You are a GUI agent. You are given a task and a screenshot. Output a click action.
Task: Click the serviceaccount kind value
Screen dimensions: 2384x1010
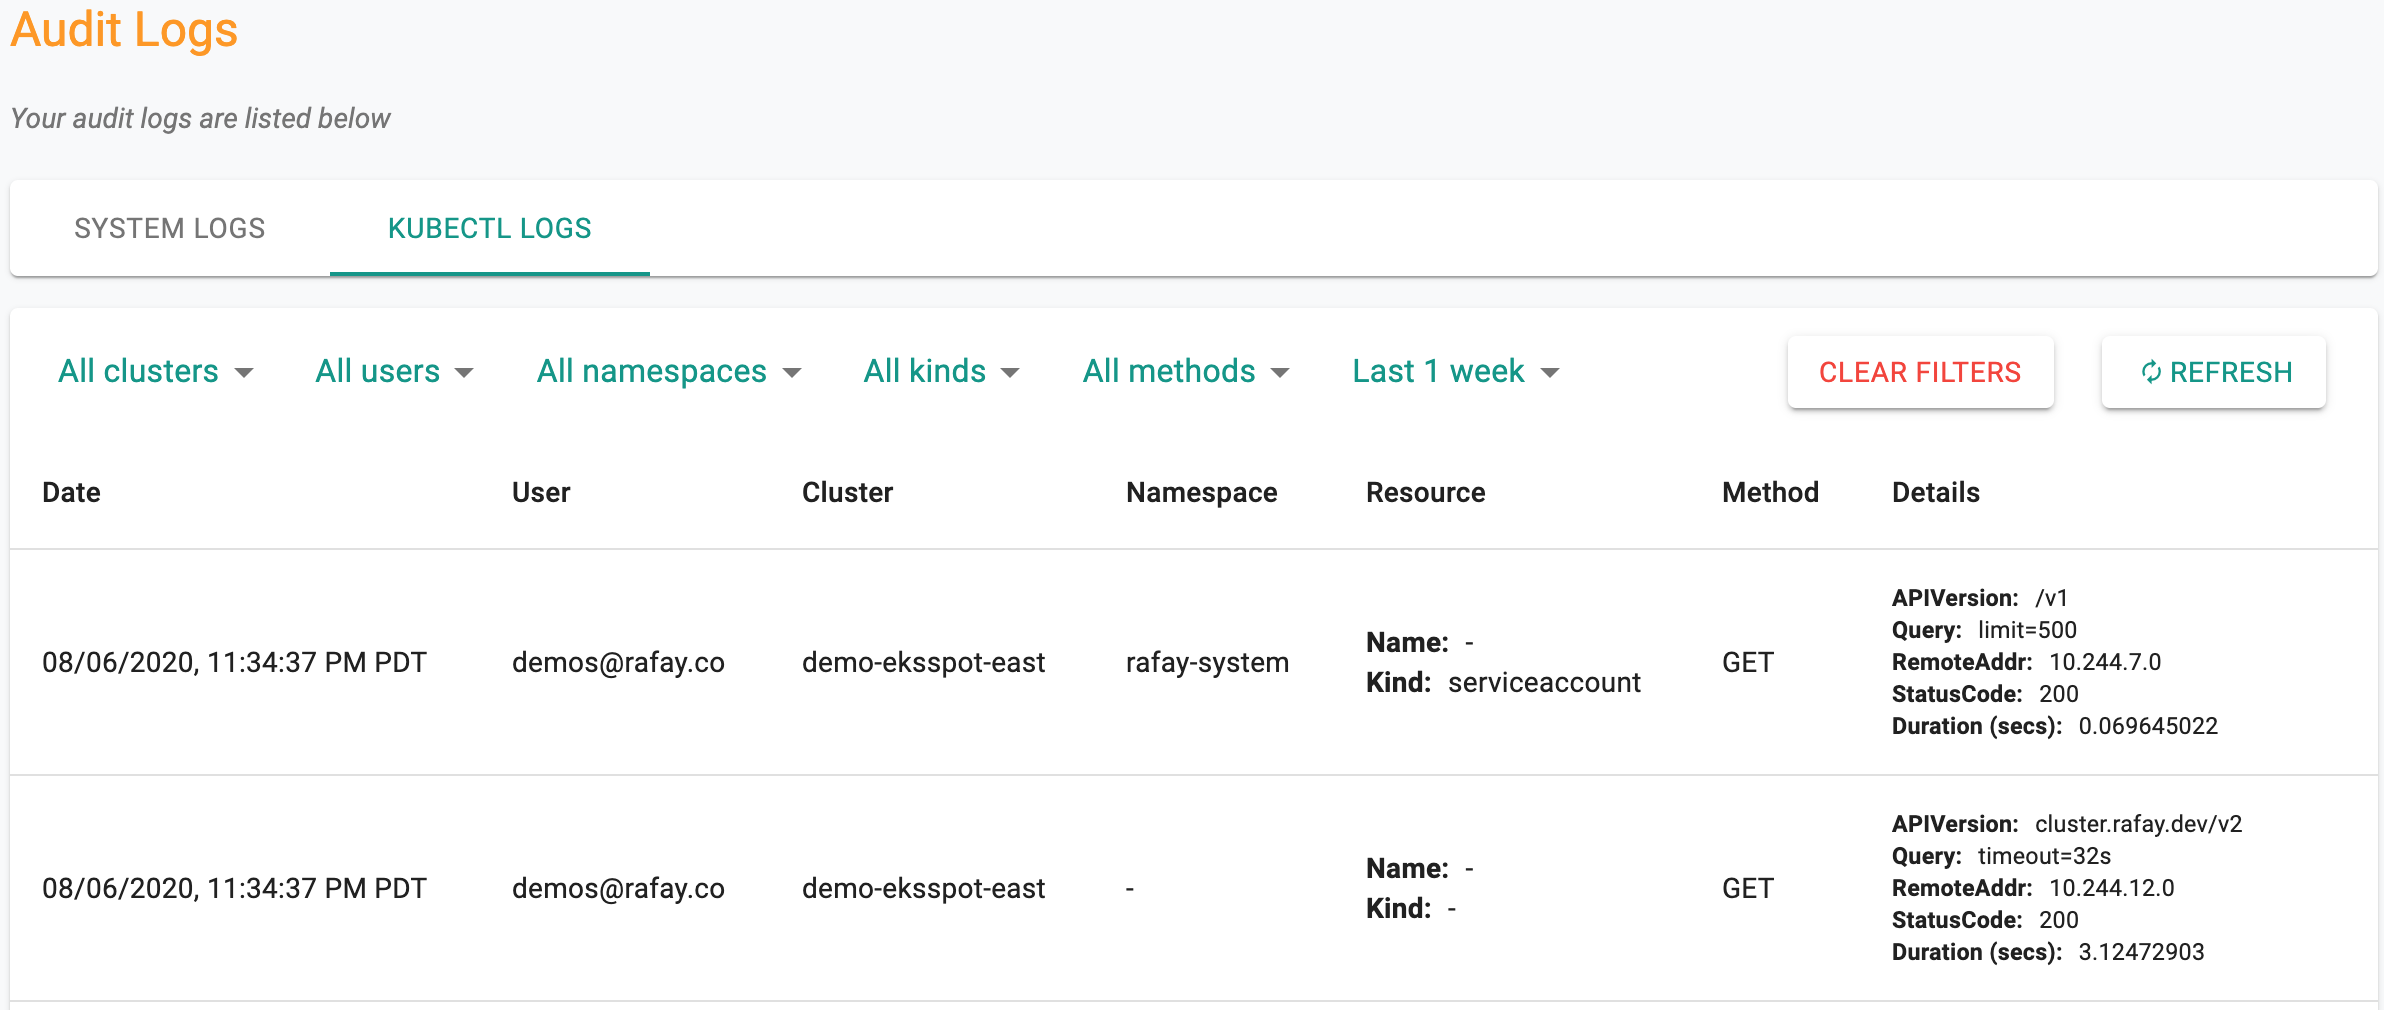[x=1544, y=682]
